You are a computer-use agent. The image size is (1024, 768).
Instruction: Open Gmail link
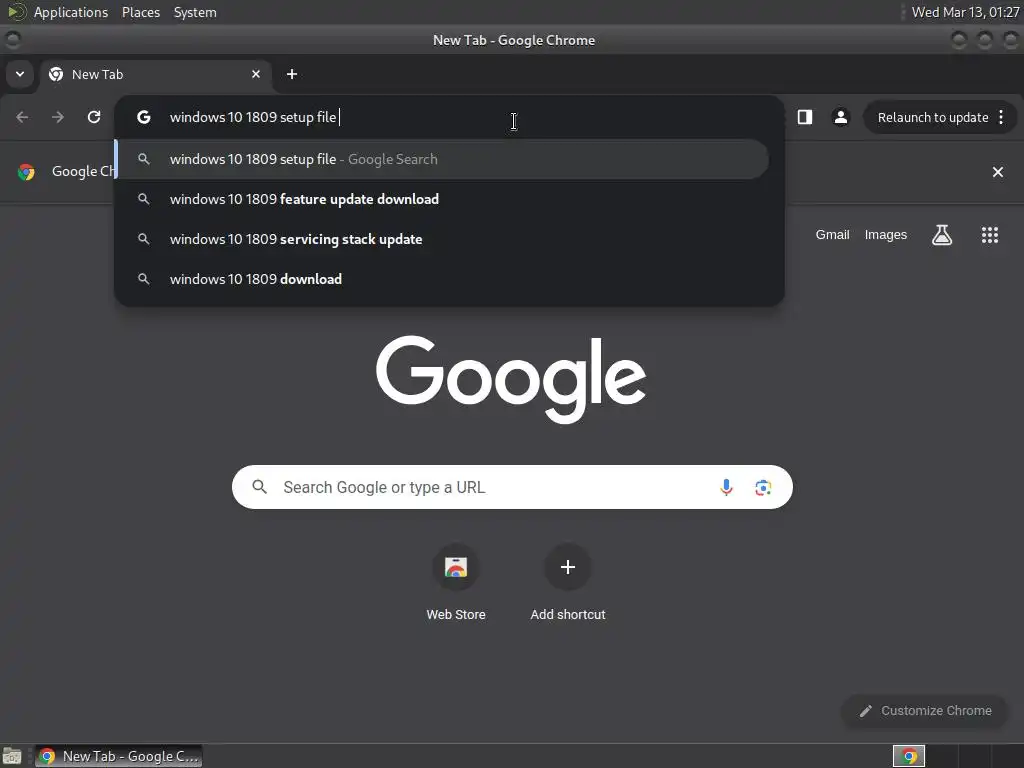point(832,234)
